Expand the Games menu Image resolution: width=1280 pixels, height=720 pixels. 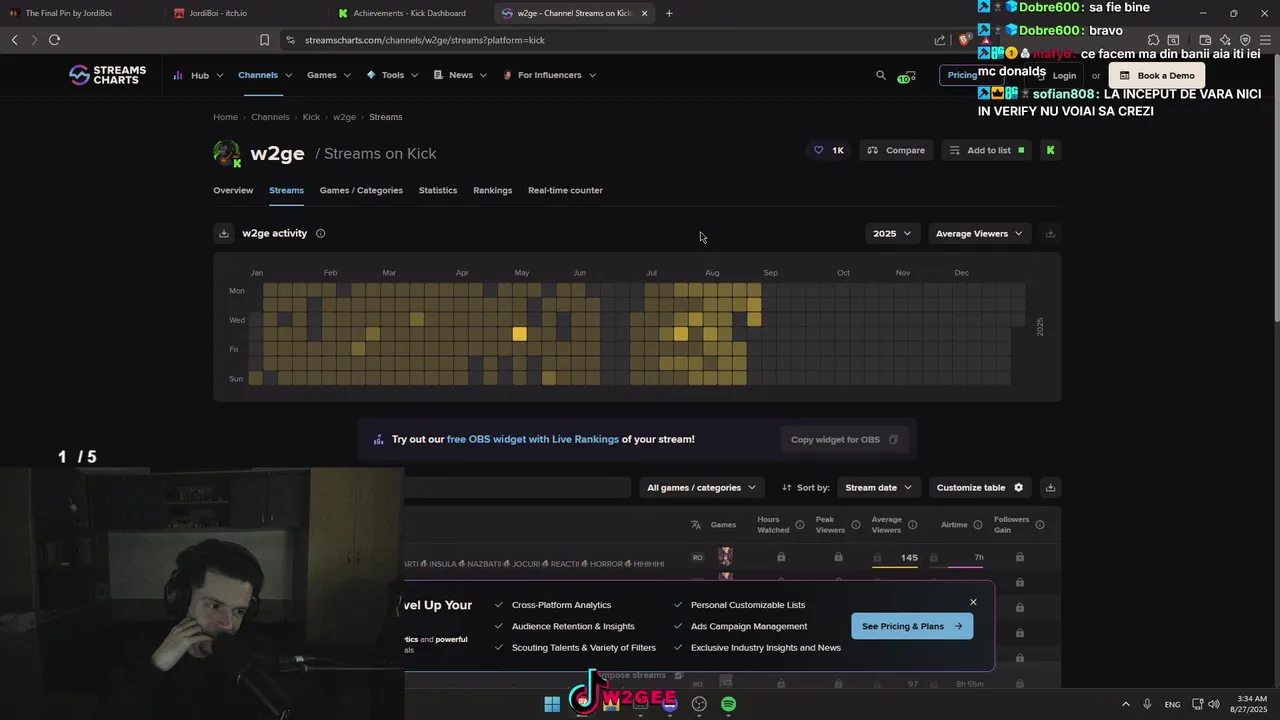pyautogui.click(x=329, y=75)
